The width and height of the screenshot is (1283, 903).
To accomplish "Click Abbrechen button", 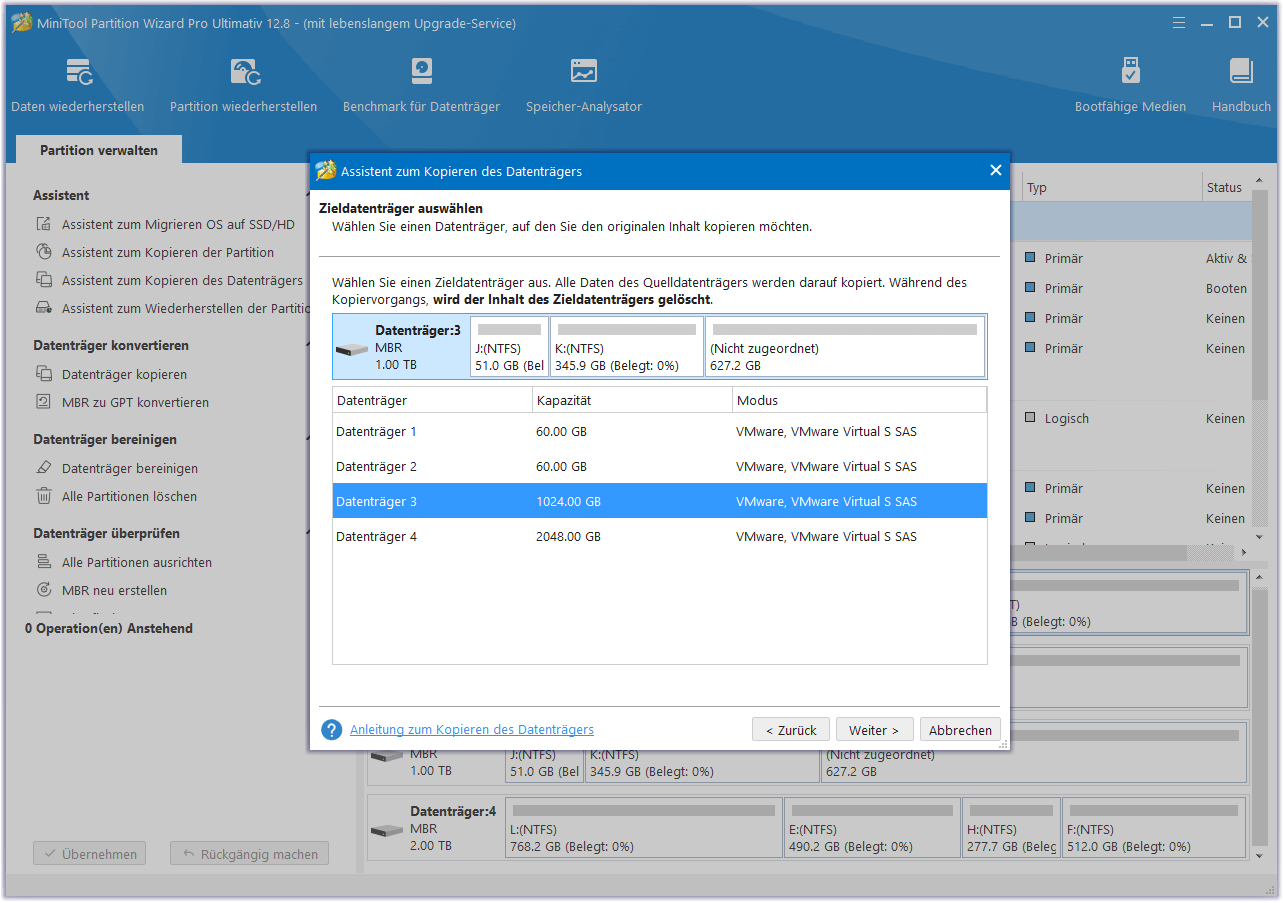I will coord(960,730).
